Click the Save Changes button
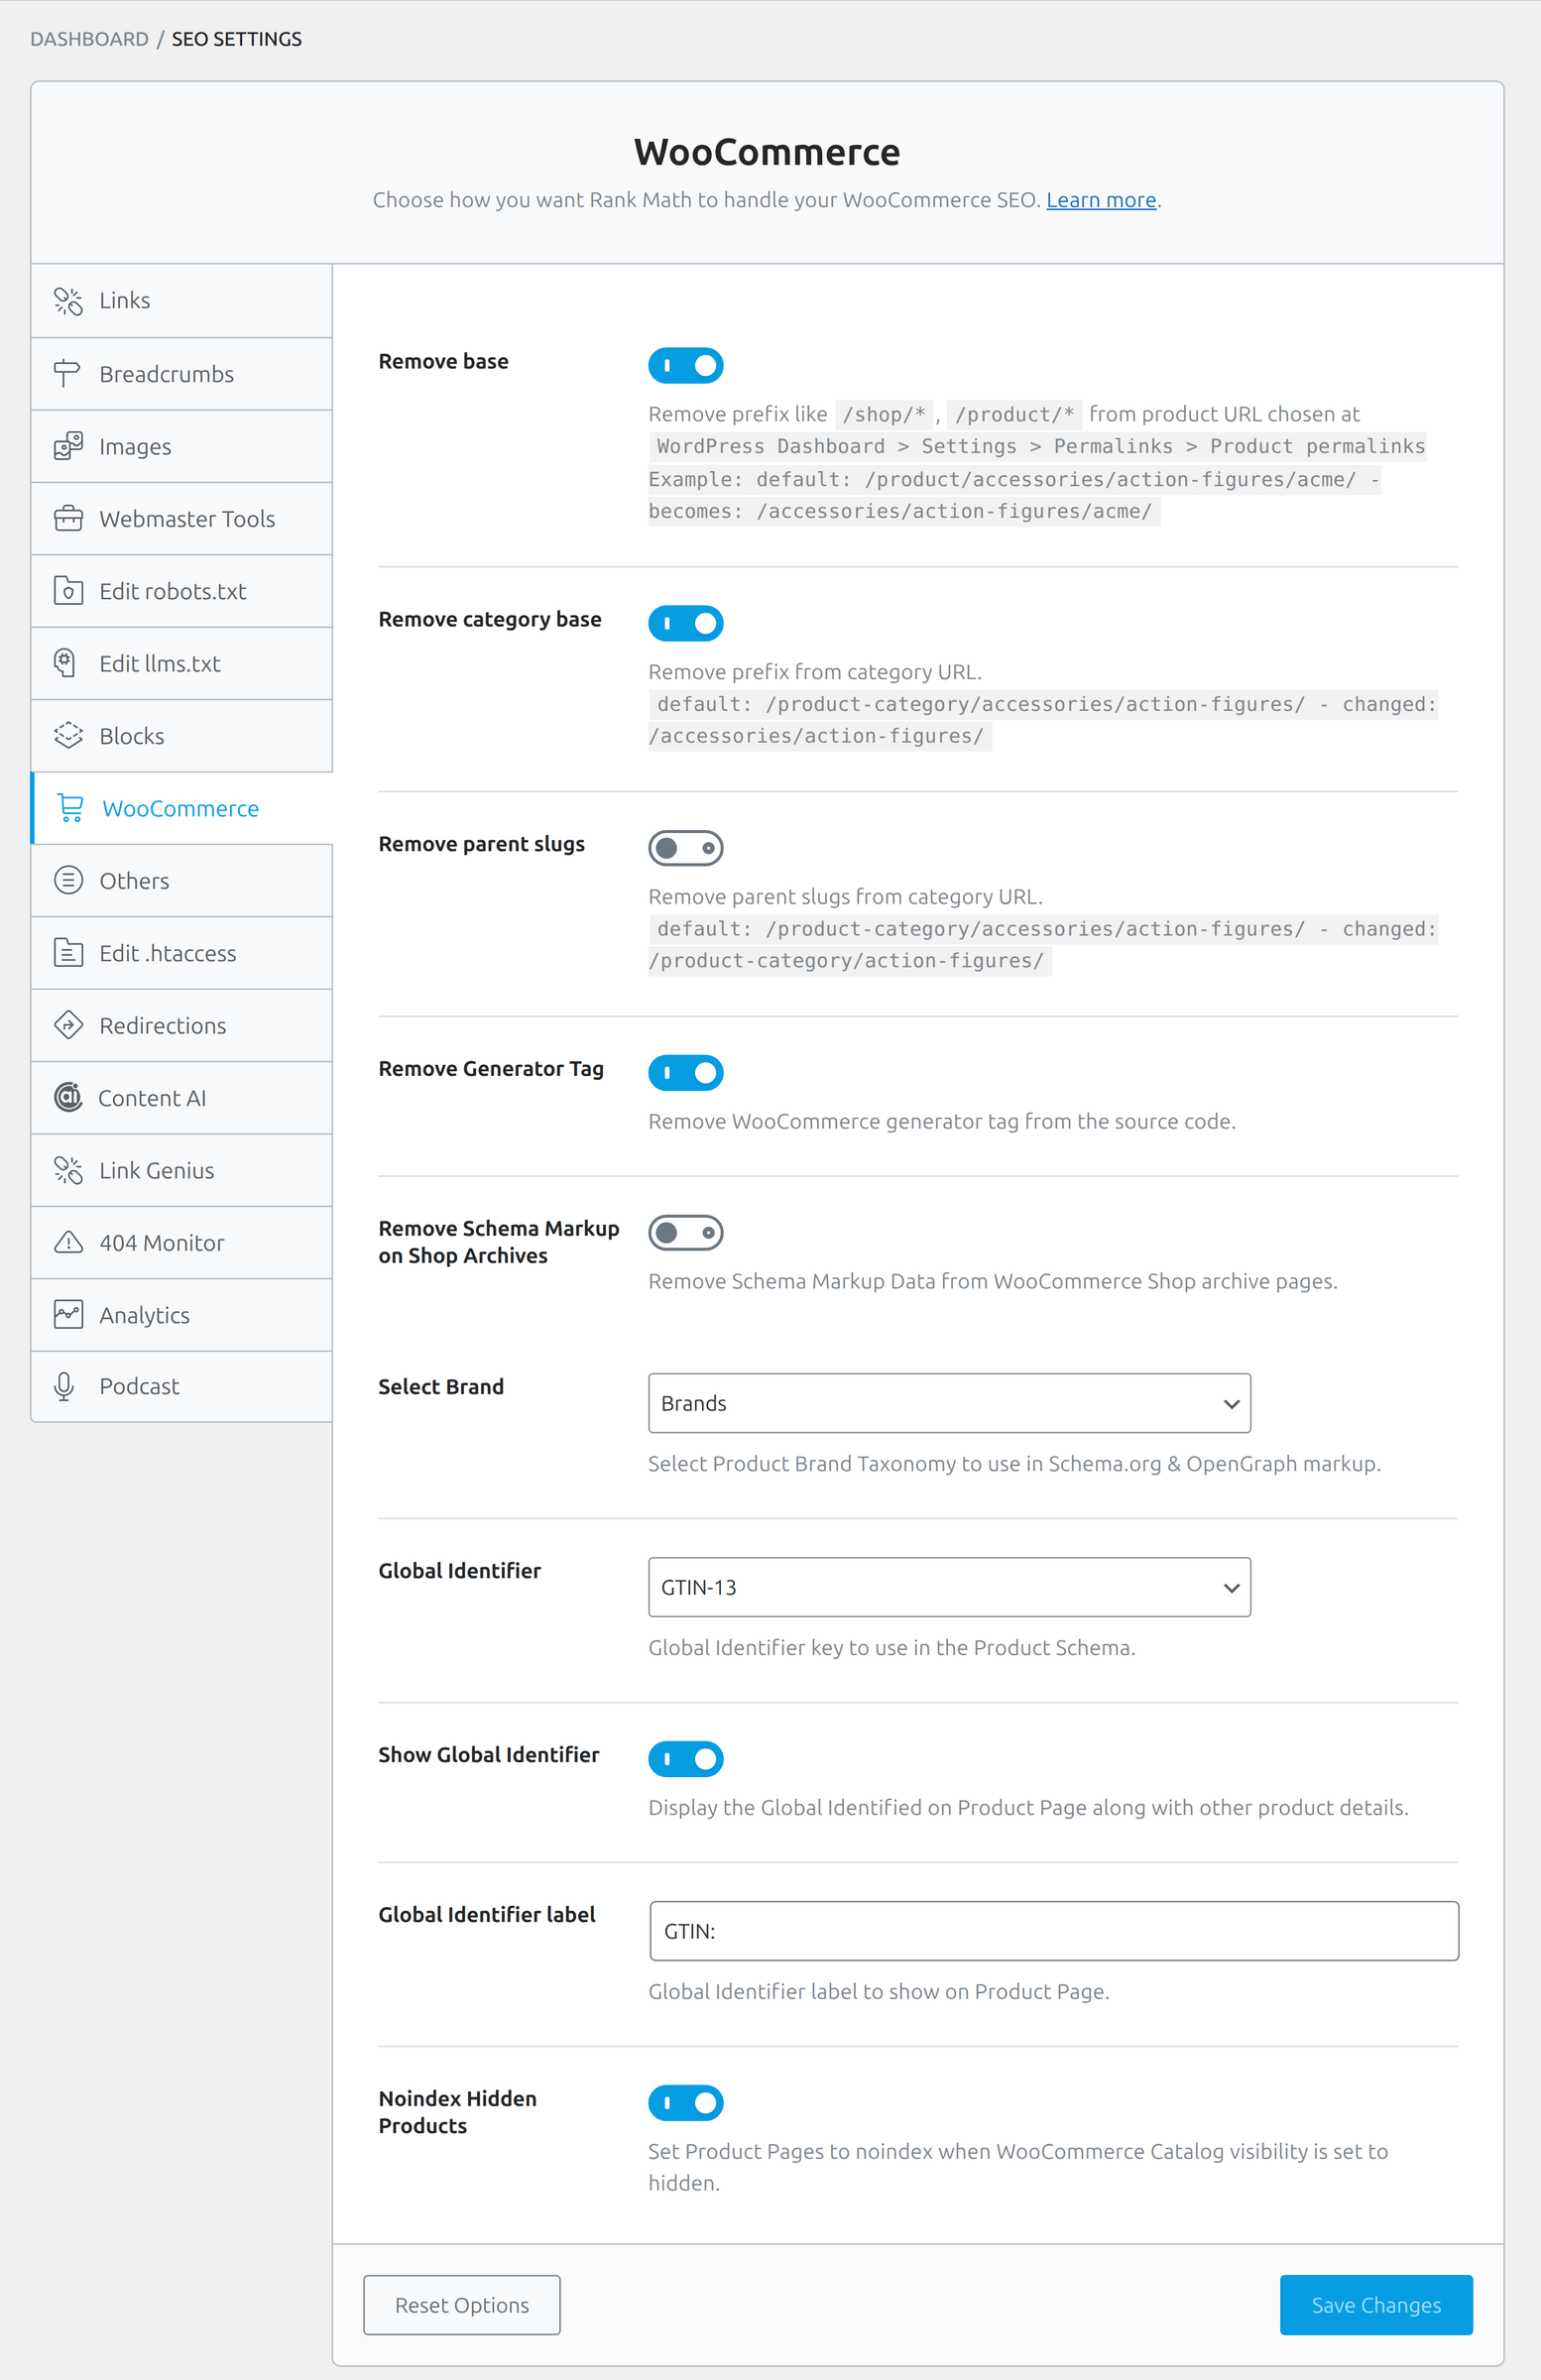The width and height of the screenshot is (1541, 2380). click(x=1376, y=2305)
